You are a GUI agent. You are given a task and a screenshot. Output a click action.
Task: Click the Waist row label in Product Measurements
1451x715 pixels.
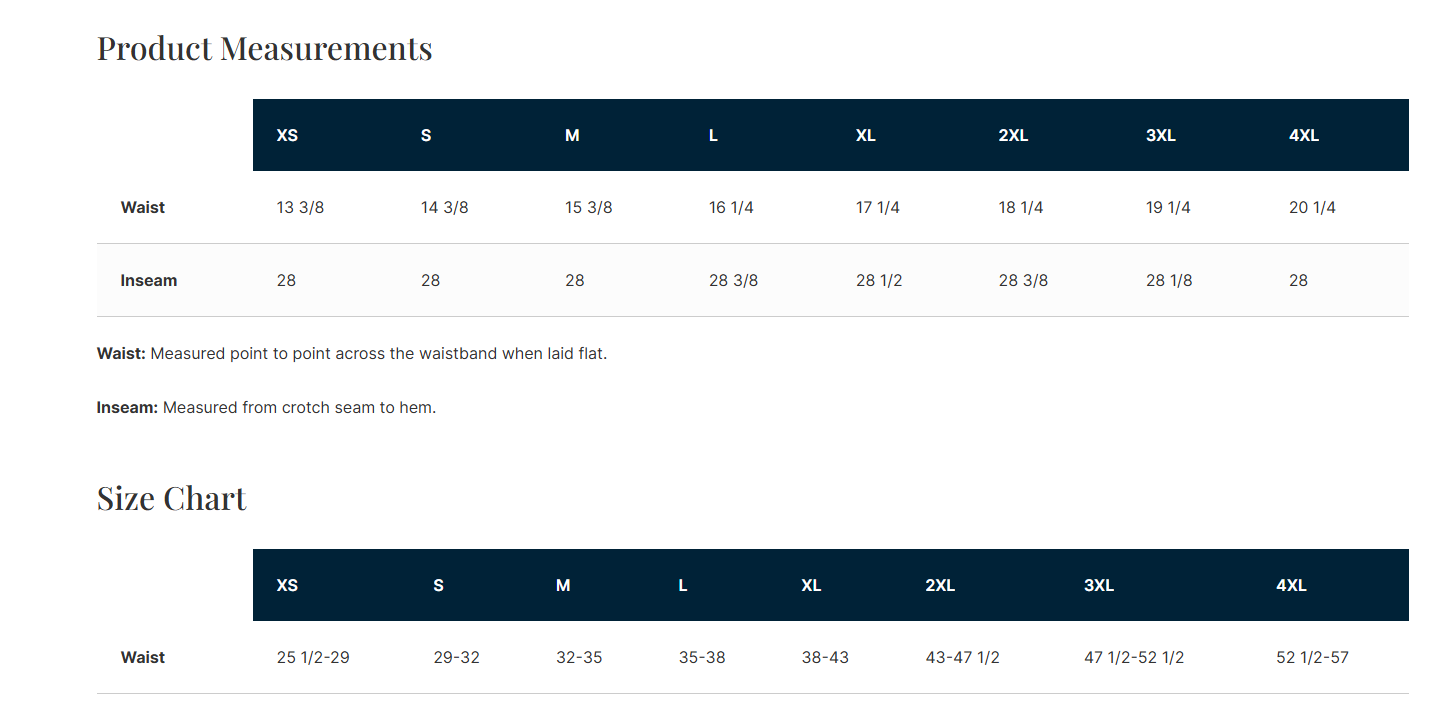point(143,208)
